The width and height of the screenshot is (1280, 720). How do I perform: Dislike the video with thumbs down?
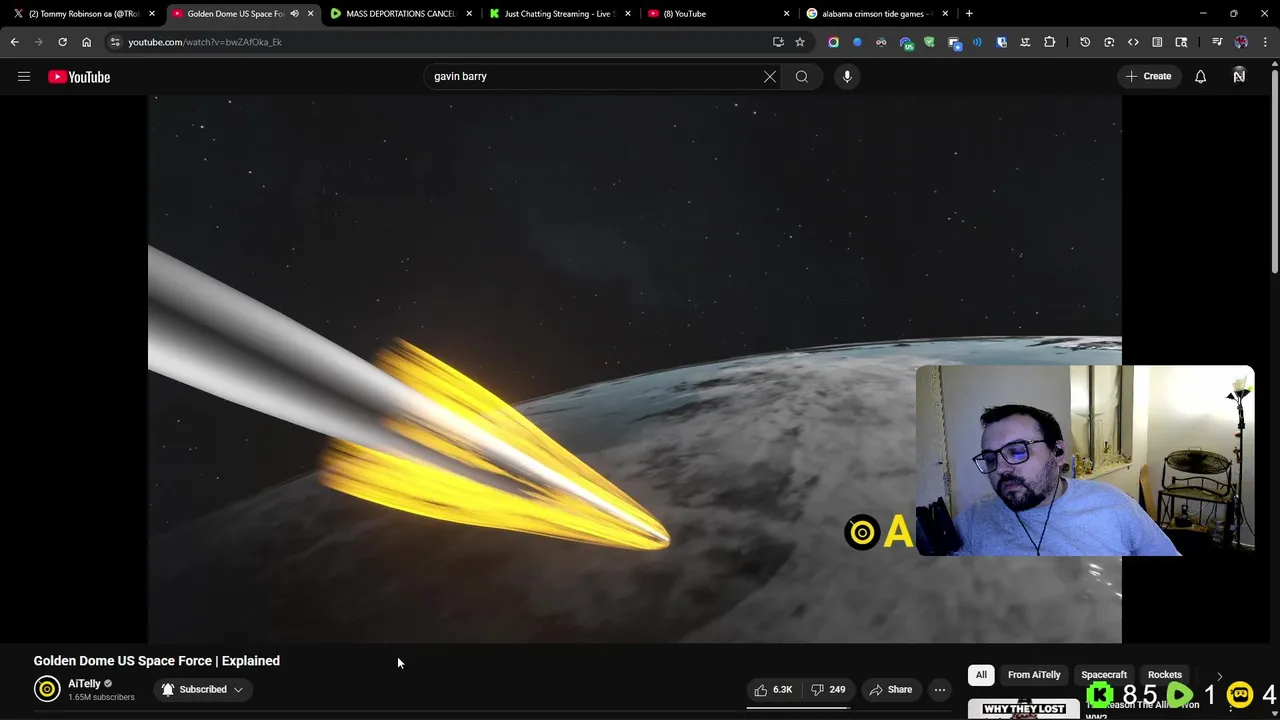tap(828, 689)
